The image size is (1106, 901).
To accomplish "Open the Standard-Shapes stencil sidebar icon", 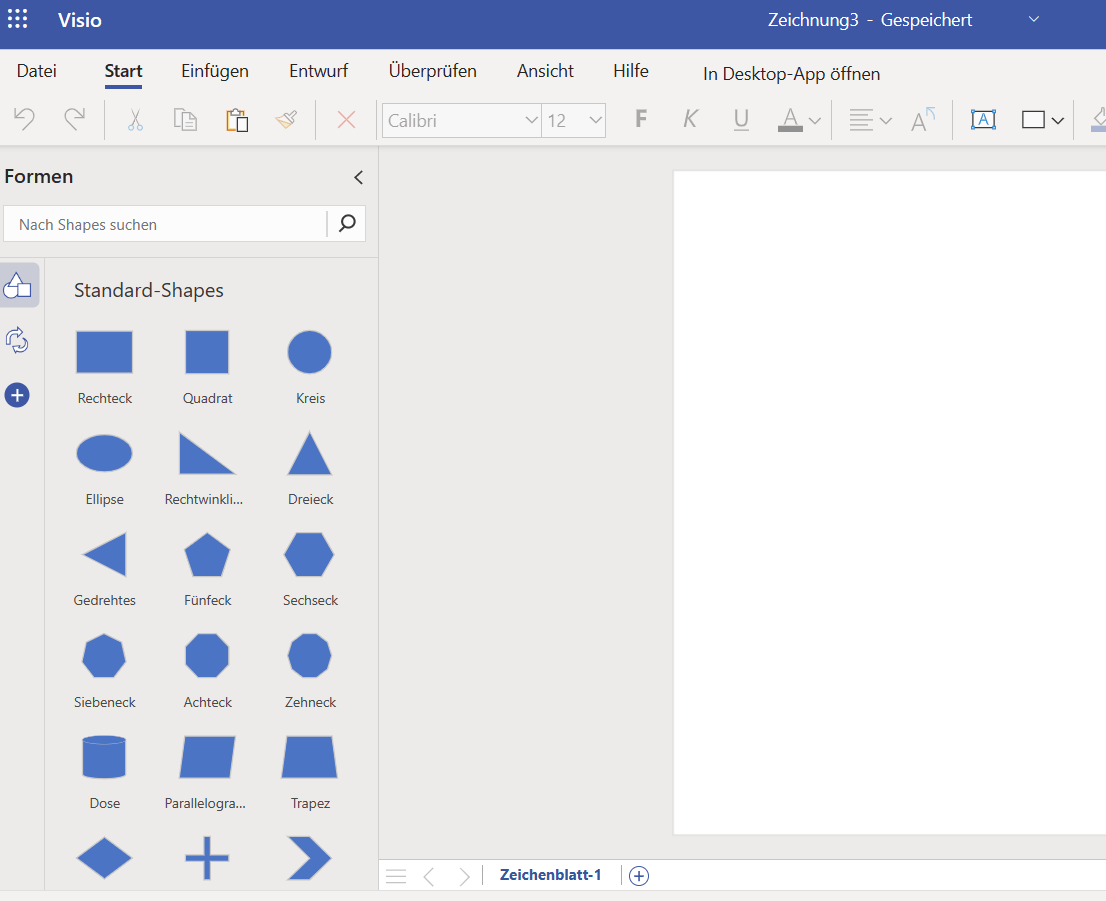I will point(18,285).
